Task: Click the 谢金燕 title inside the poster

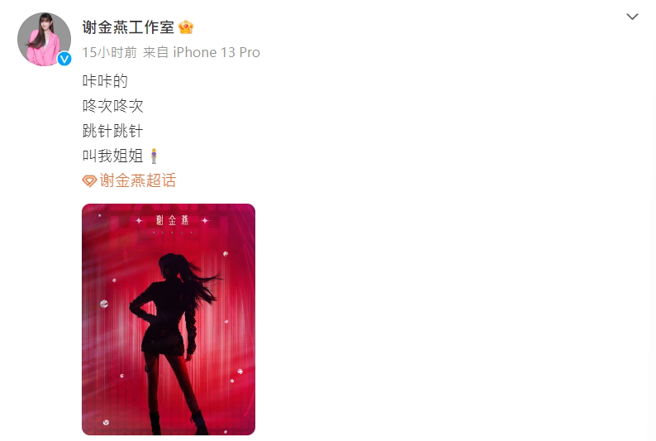Action: 172,220
